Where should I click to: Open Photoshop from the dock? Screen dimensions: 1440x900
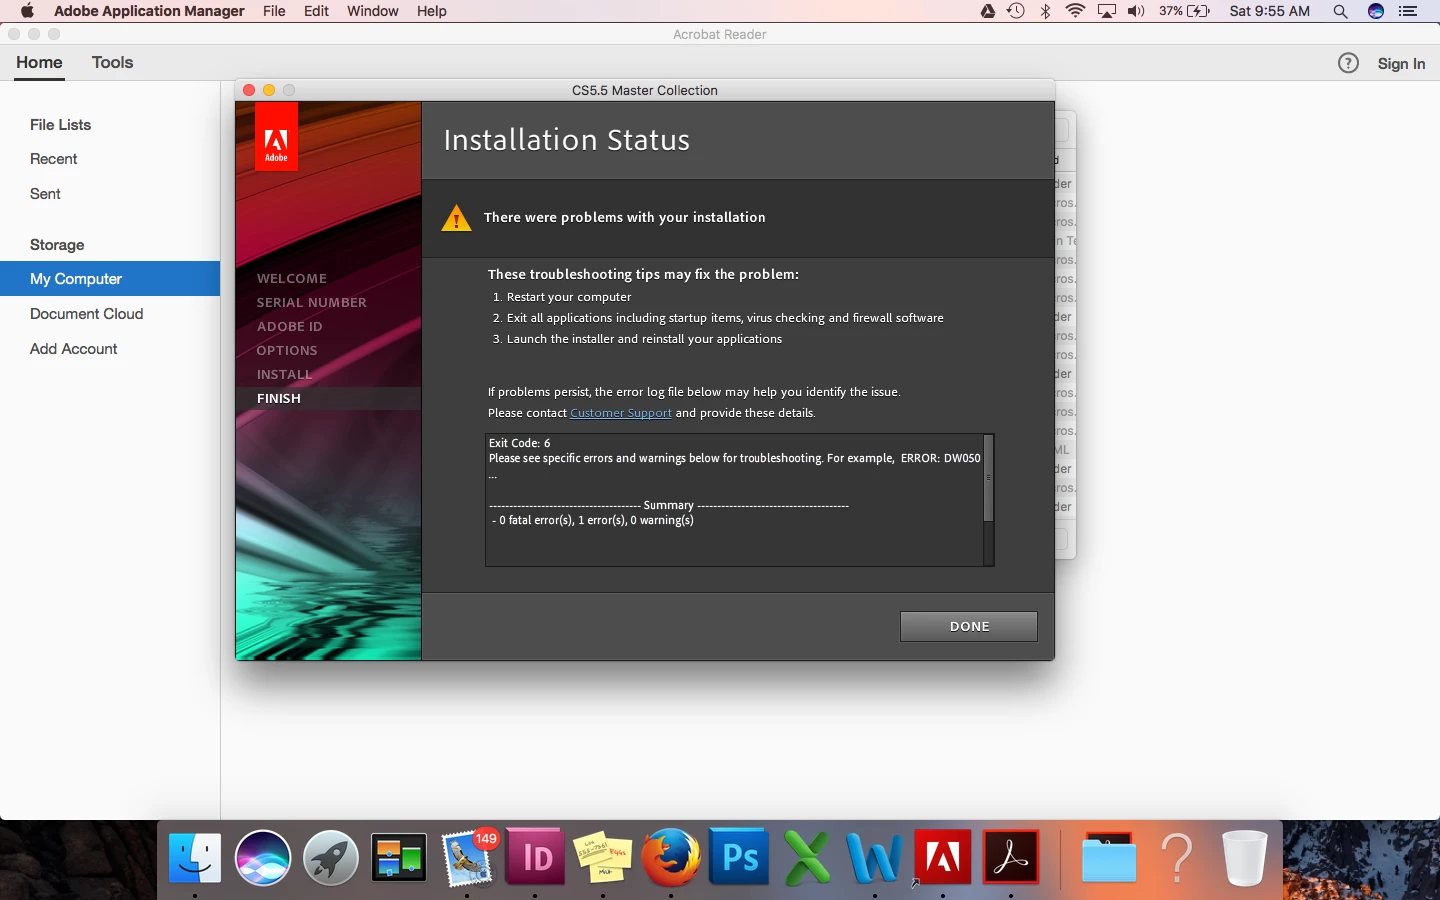coord(739,857)
